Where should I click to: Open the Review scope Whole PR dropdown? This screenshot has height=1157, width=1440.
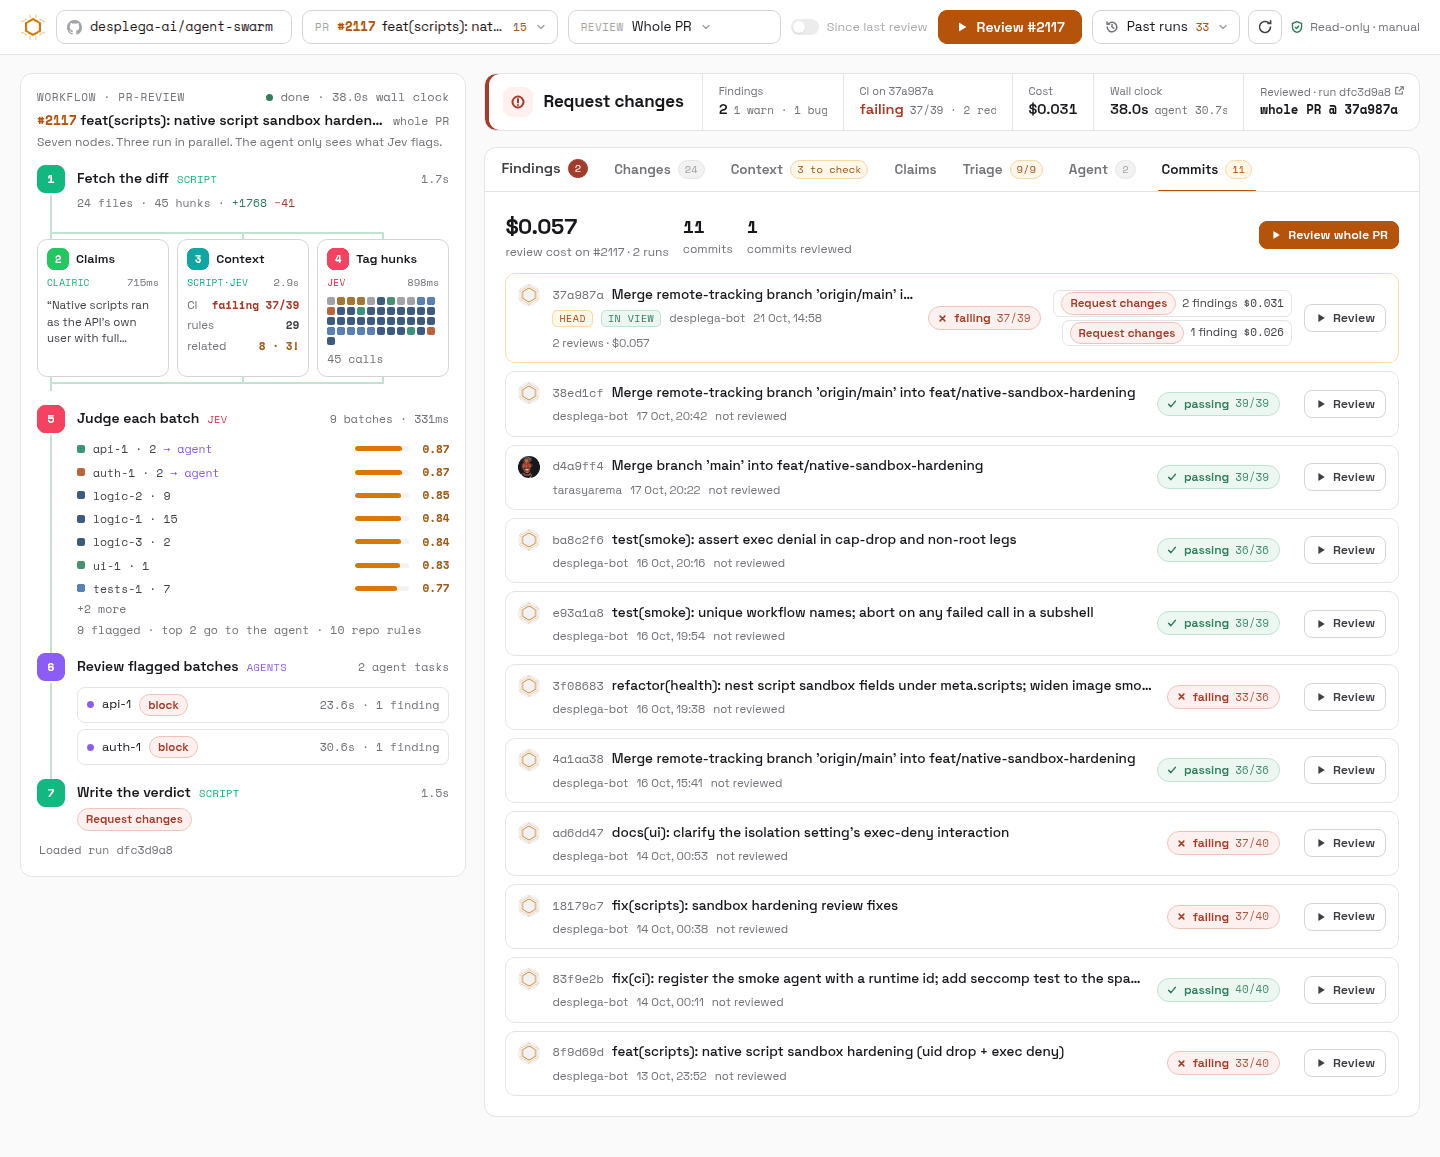coord(674,27)
